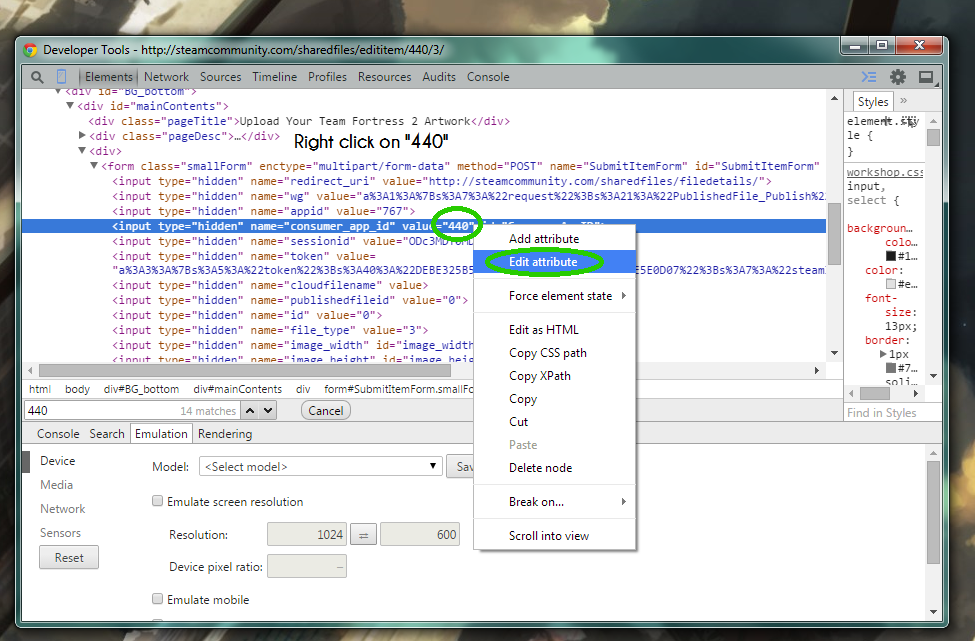Open the Profiles tab

tap(327, 77)
